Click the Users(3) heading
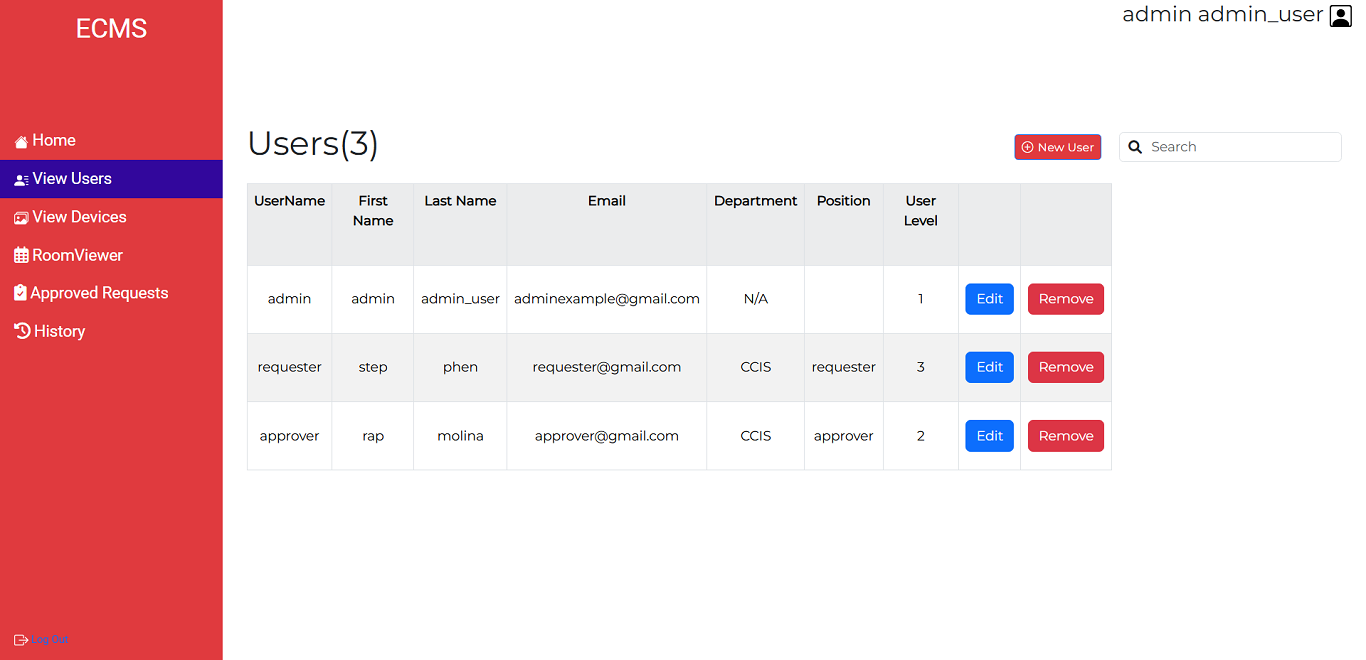 (313, 144)
